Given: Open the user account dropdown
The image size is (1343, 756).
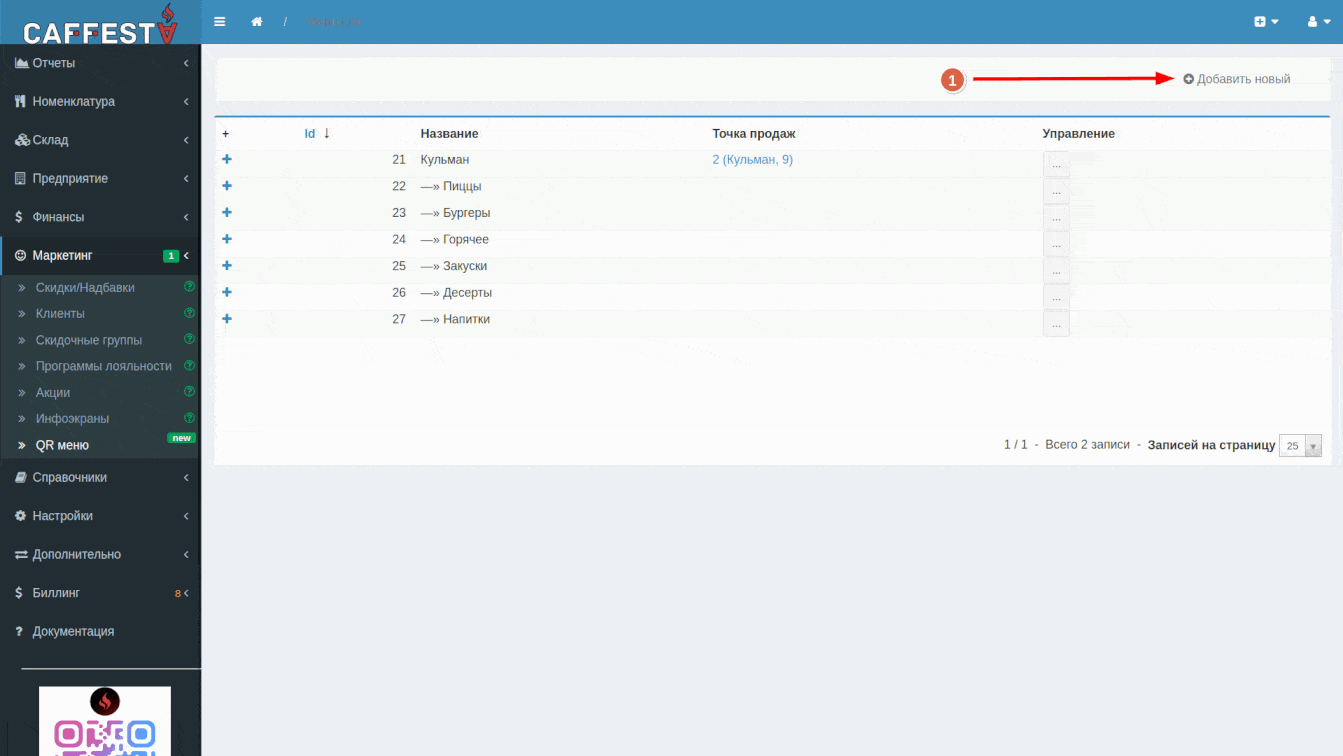Looking at the screenshot, I should pyautogui.click(x=1319, y=21).
